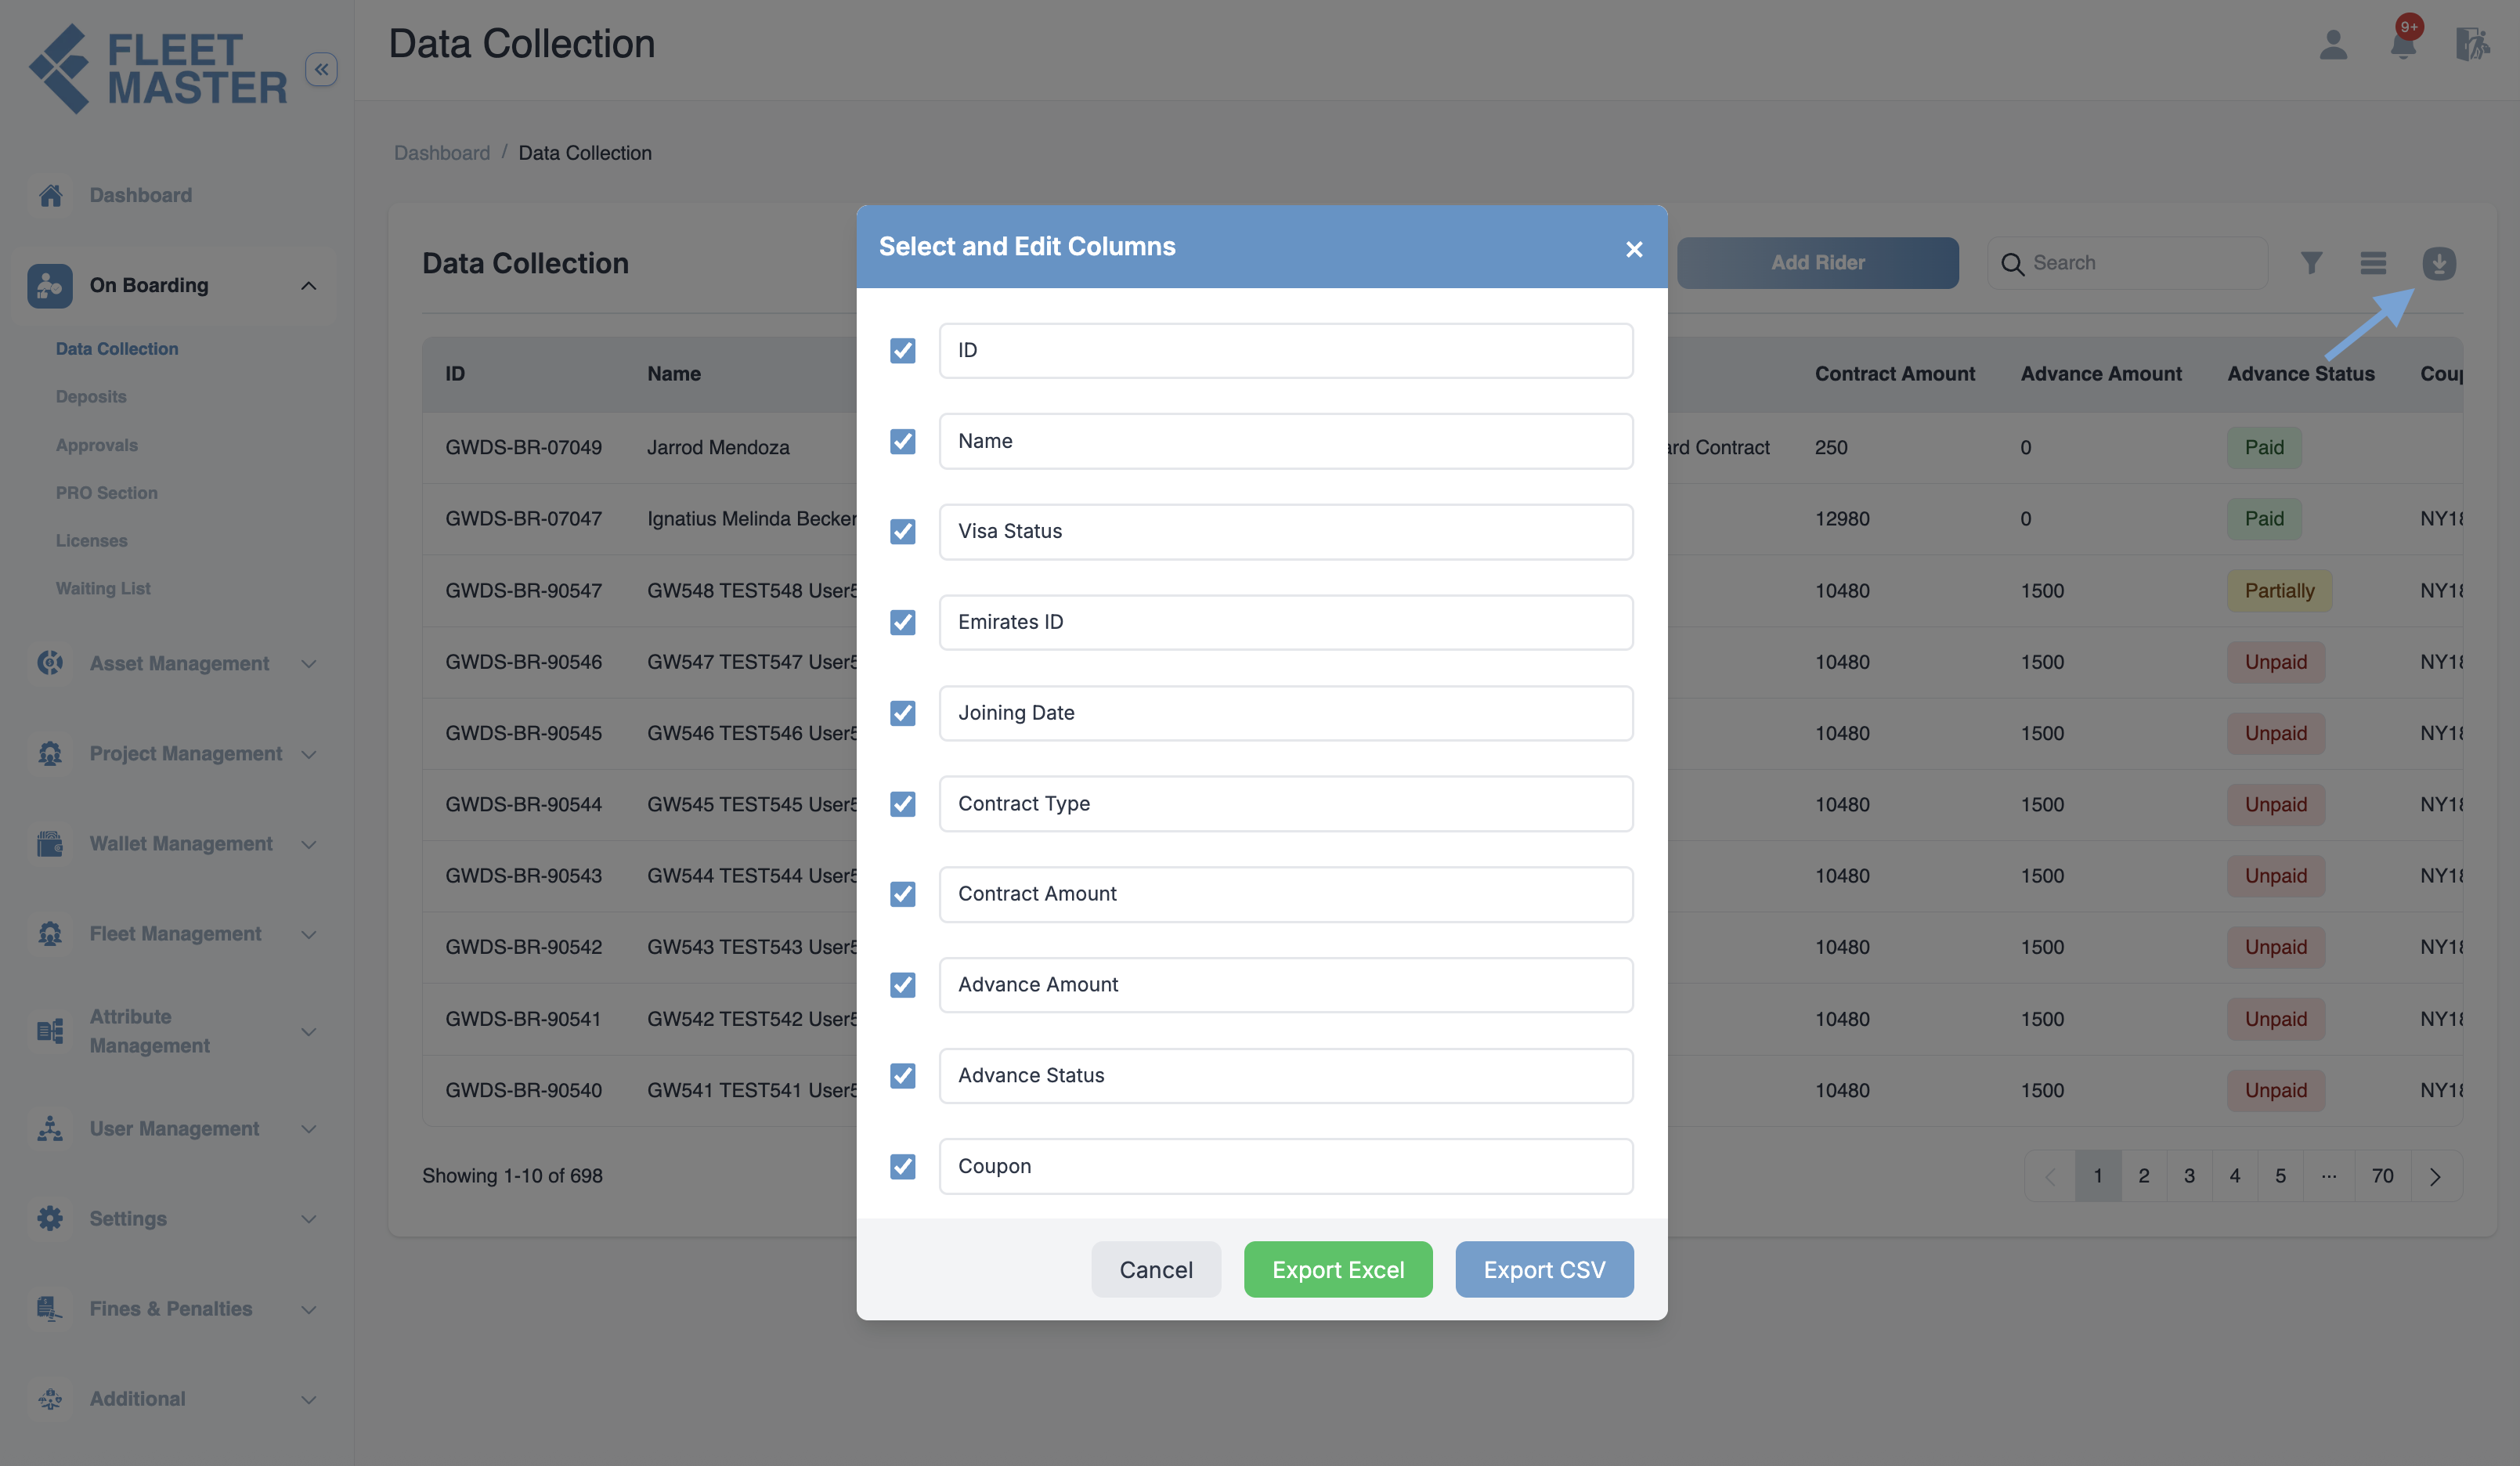Expand Fines & Penalties chevron
This screenshot has width=2520, height=1466.
(309, 1310)
